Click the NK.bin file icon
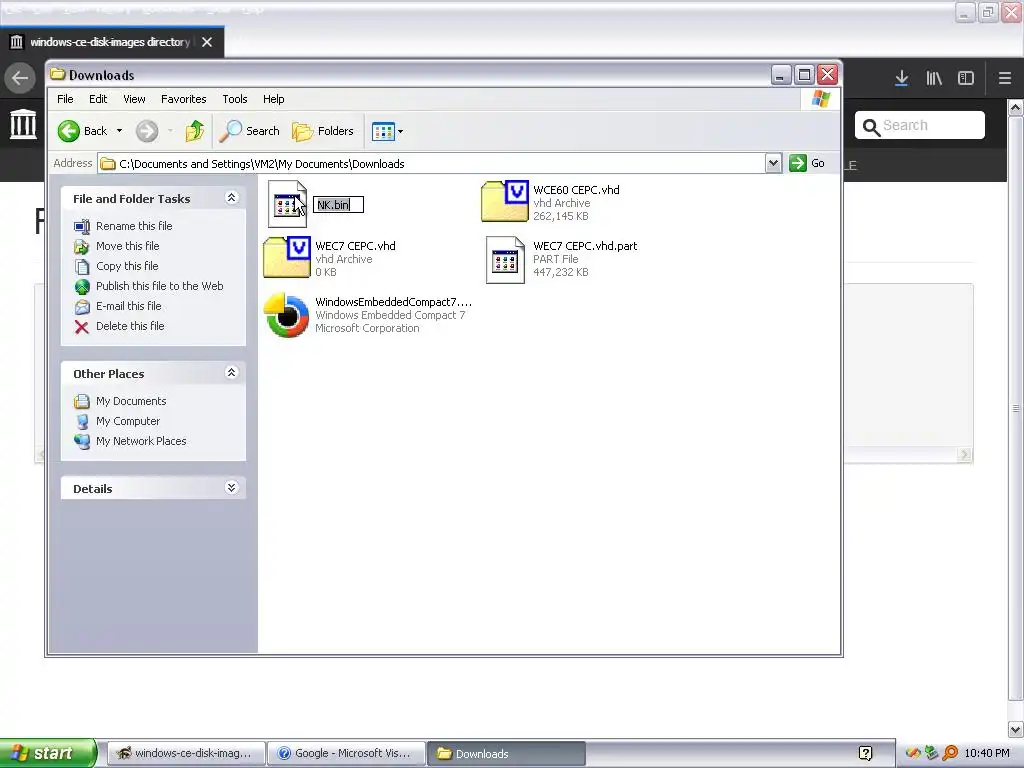1024x768 pixels. [287, 204]
